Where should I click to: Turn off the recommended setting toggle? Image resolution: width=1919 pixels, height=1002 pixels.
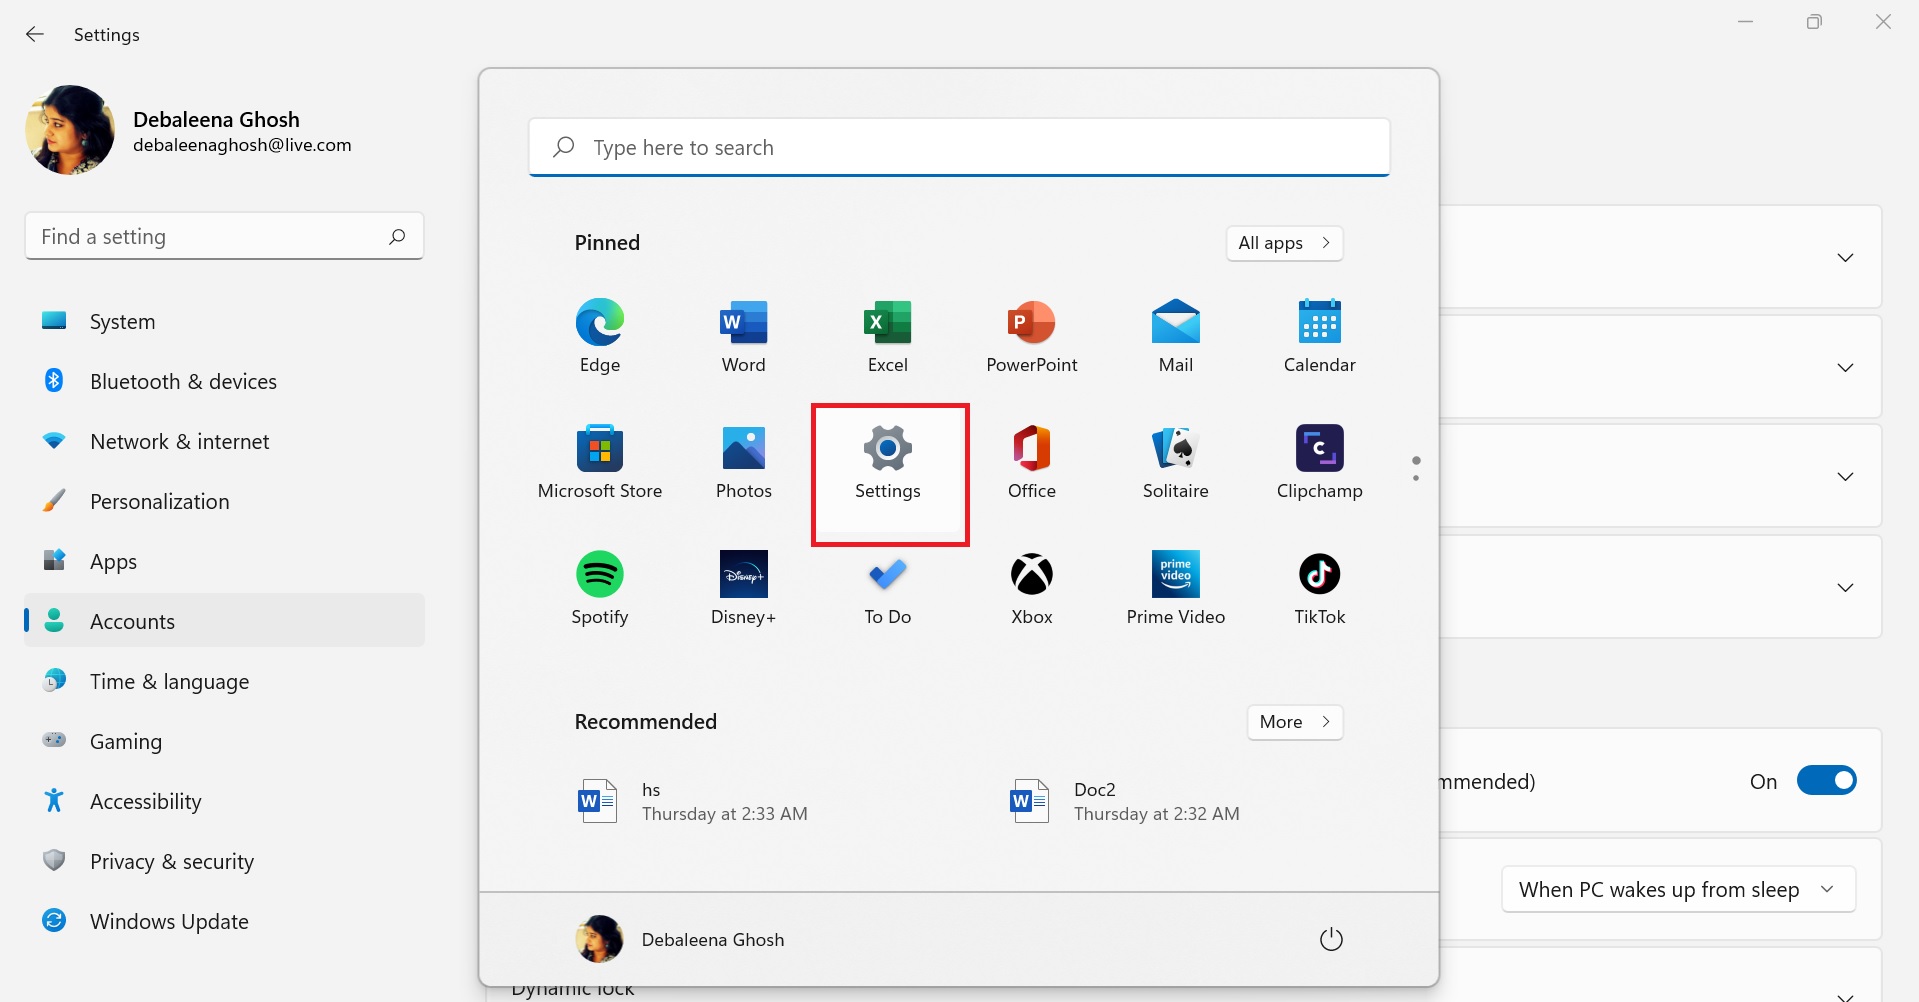(1826, 780)
